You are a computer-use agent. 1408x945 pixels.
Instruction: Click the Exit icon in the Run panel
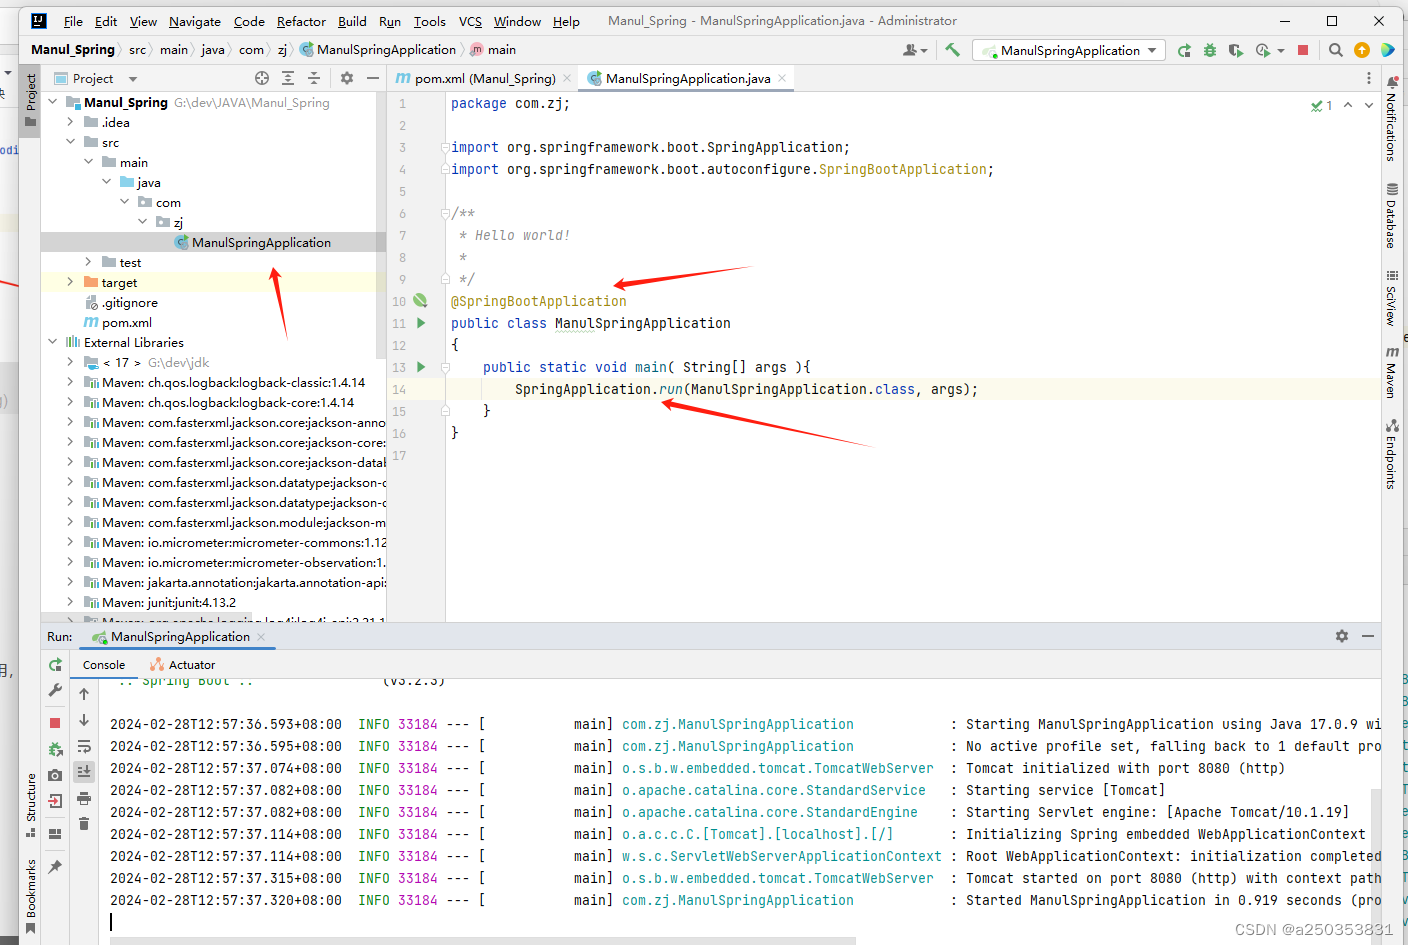tap(55, 801)
